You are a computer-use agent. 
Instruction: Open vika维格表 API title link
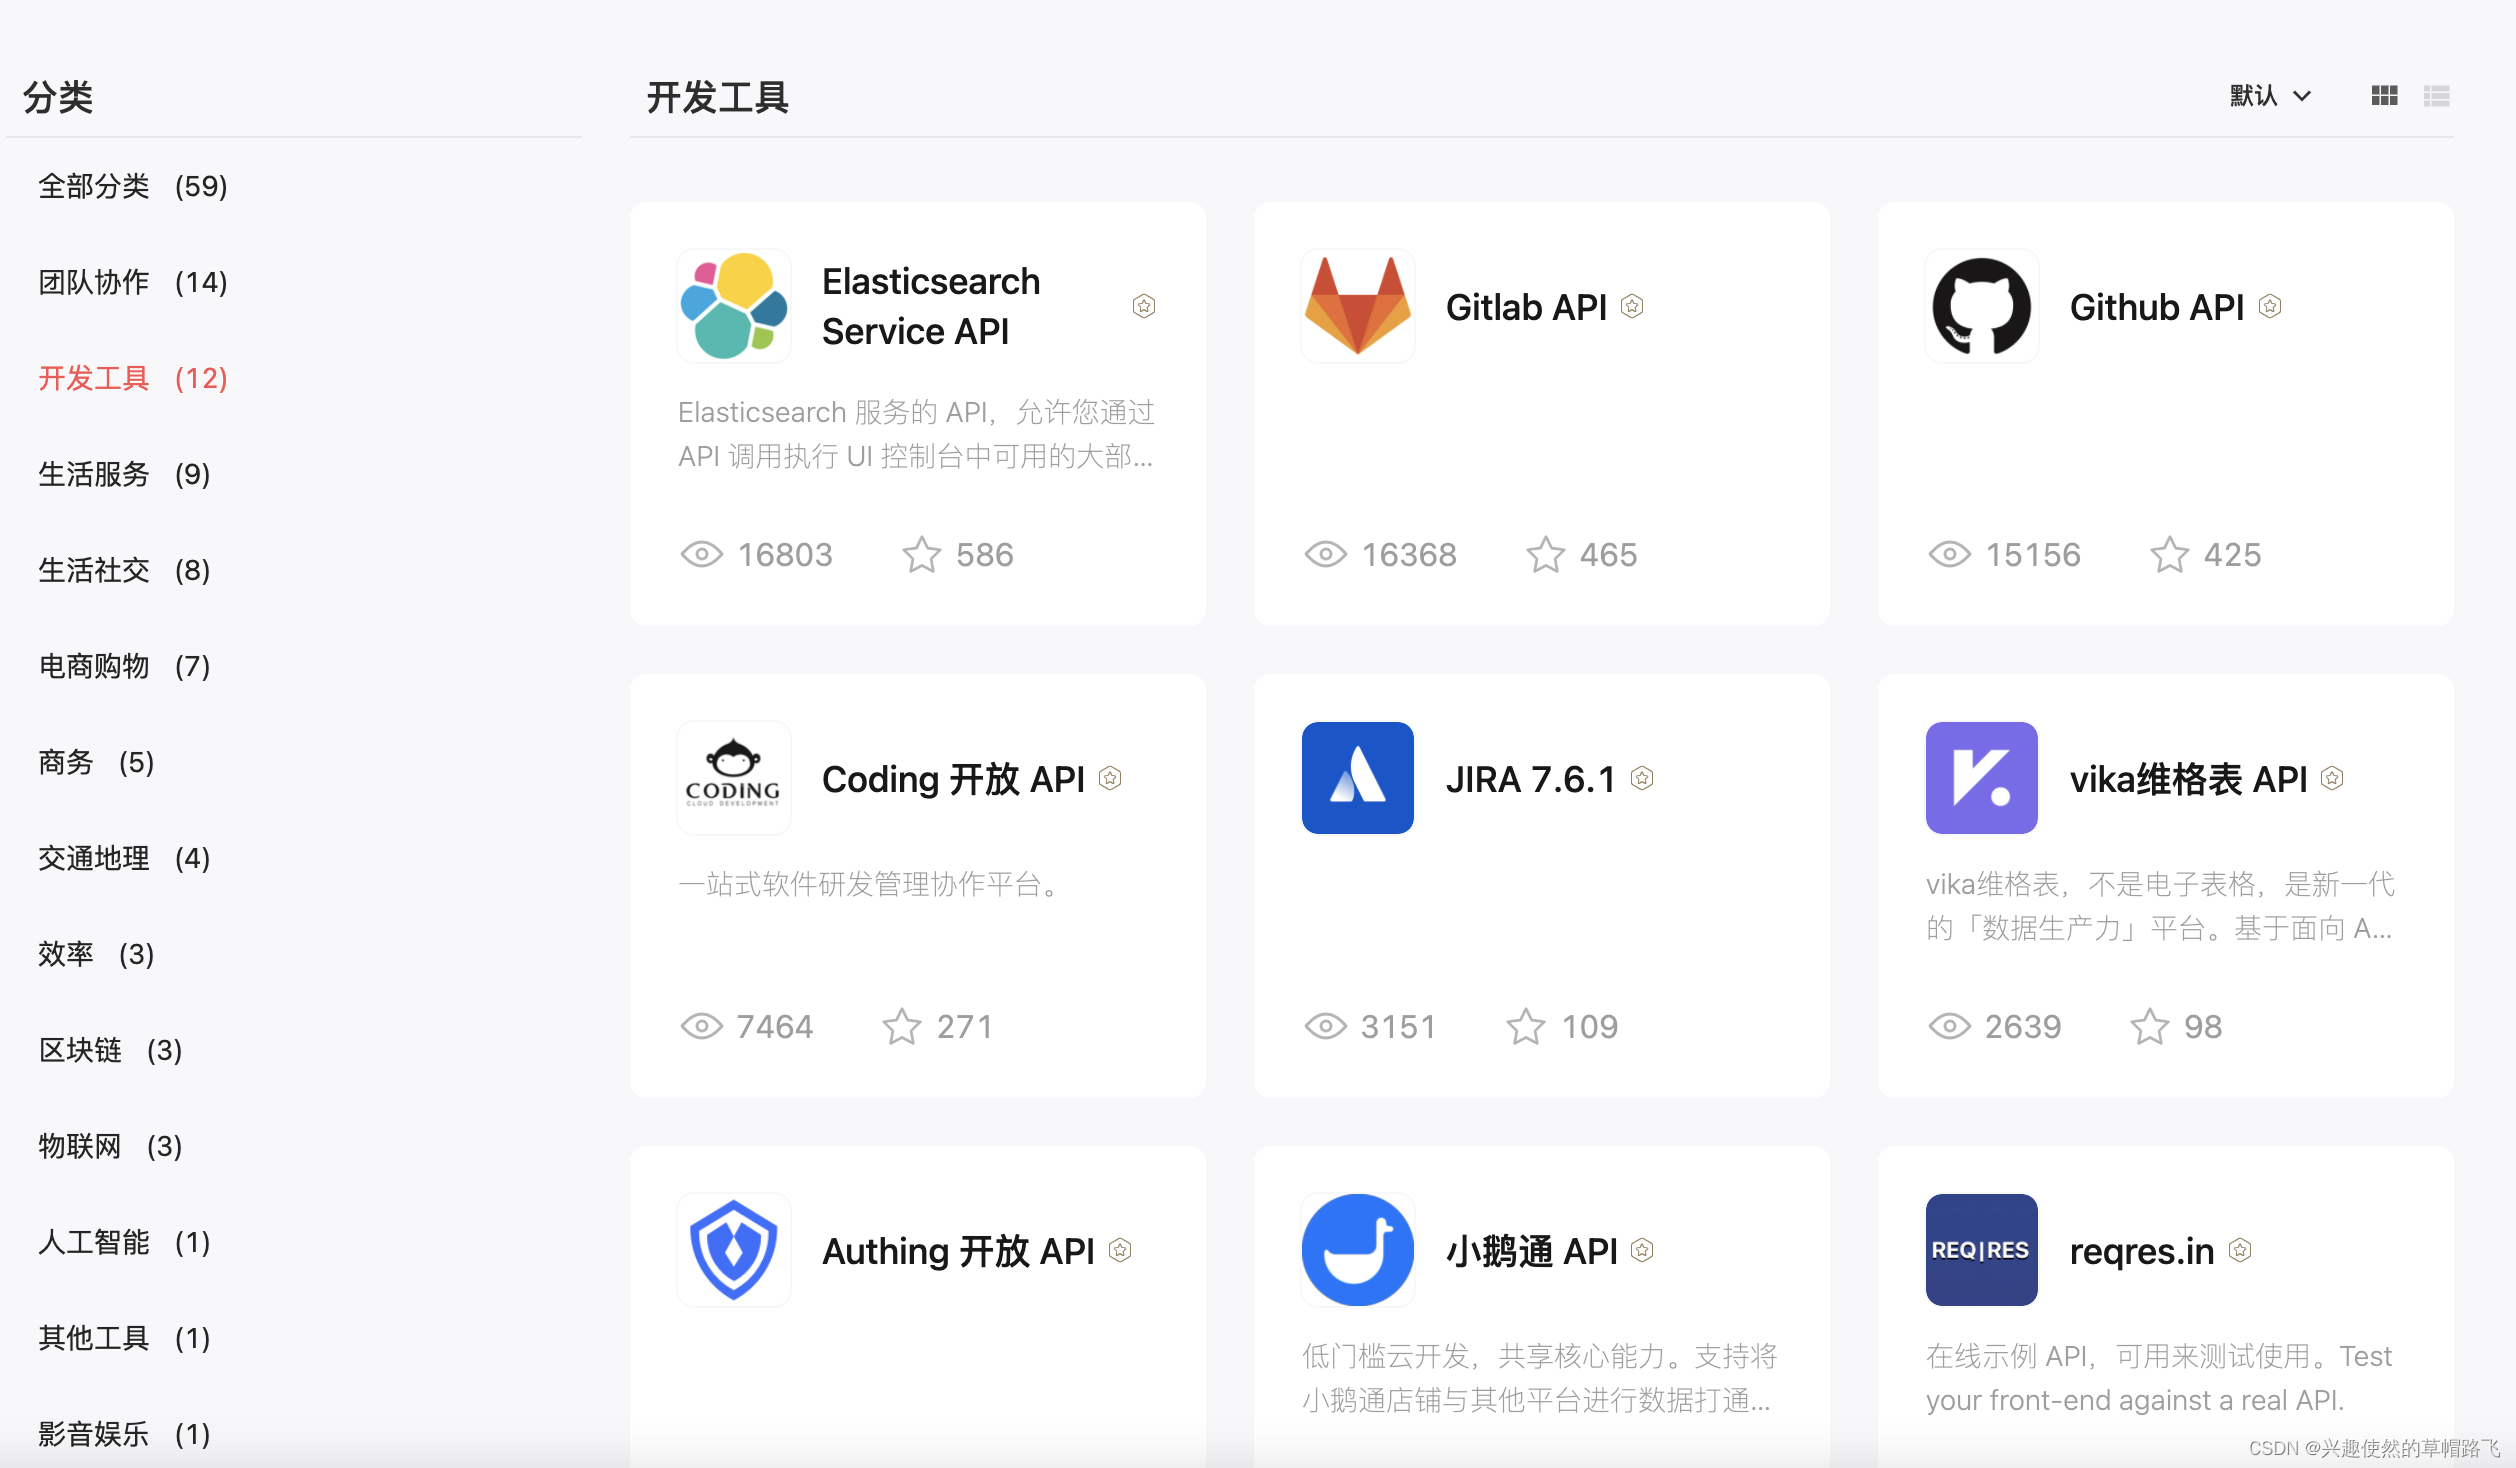2189,779
